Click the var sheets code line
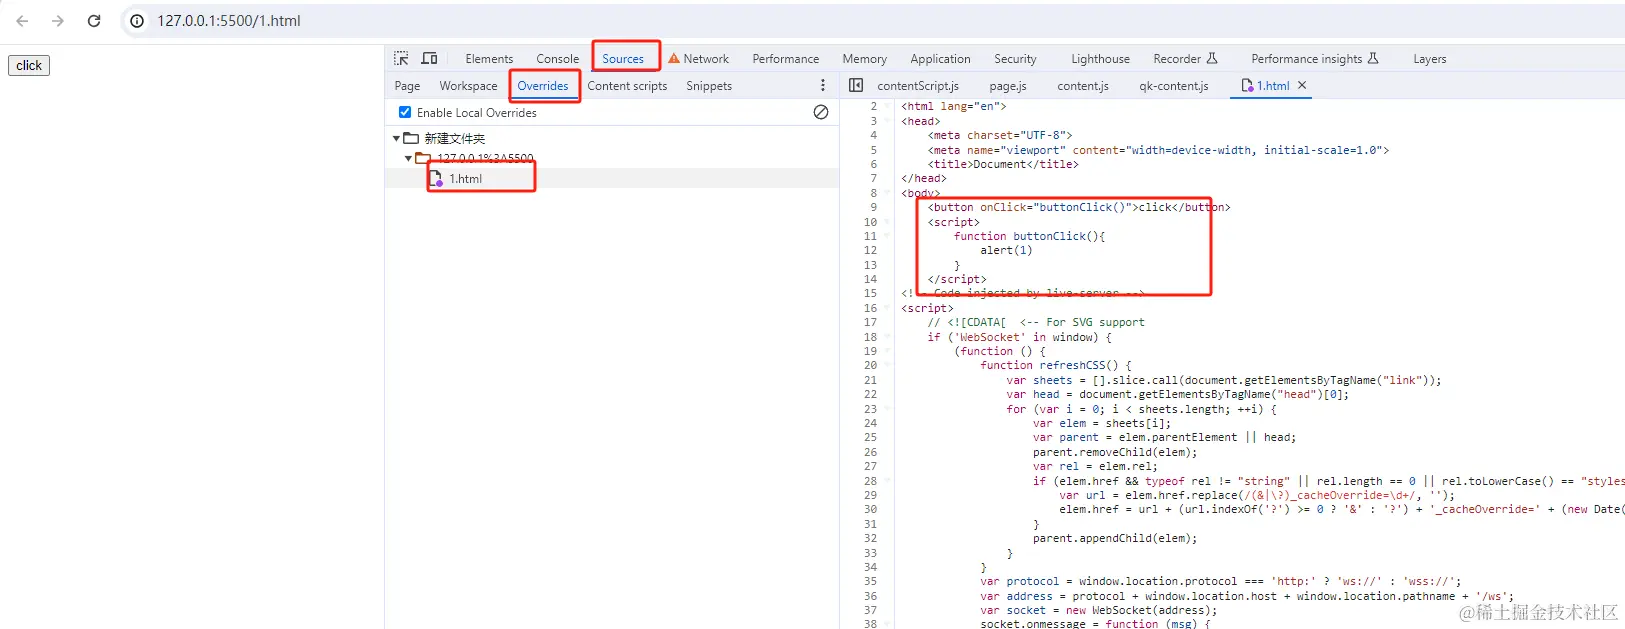This screenshot has width=1625, height=629. coord(1224,380)
